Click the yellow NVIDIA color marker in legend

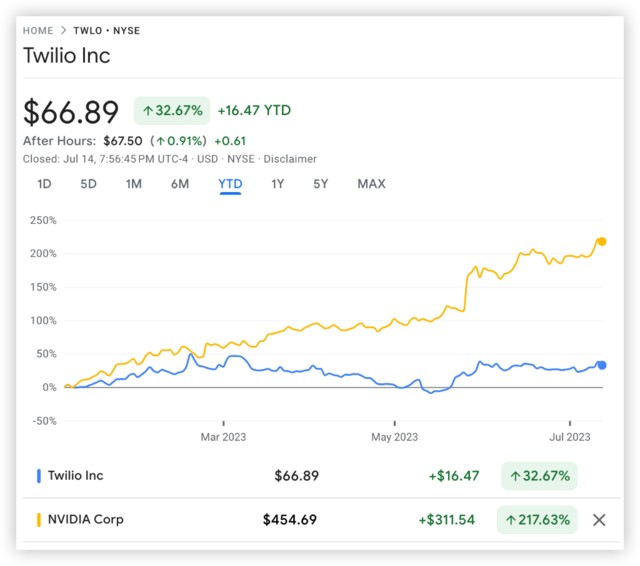38,520
